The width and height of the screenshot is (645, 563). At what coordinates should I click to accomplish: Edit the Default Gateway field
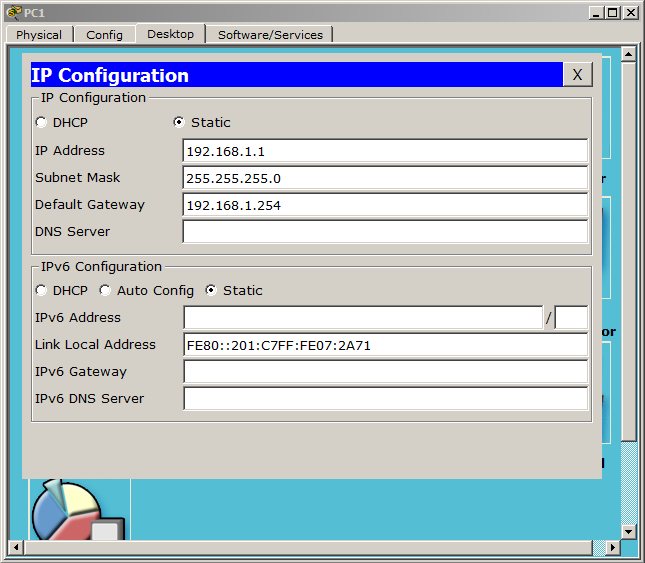pos(385,205)
